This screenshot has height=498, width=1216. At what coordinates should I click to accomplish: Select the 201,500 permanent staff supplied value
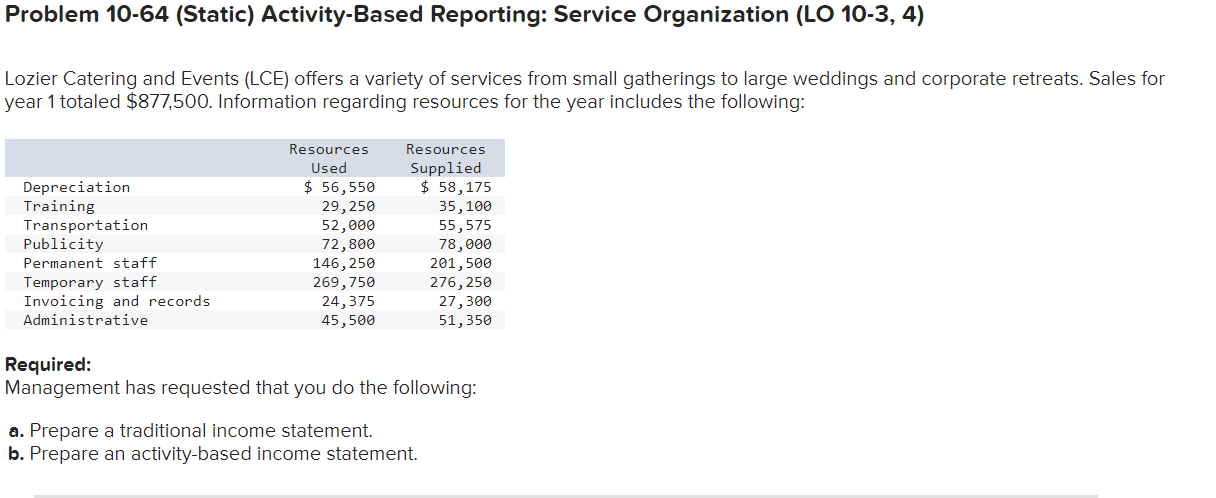pos(461,263)
